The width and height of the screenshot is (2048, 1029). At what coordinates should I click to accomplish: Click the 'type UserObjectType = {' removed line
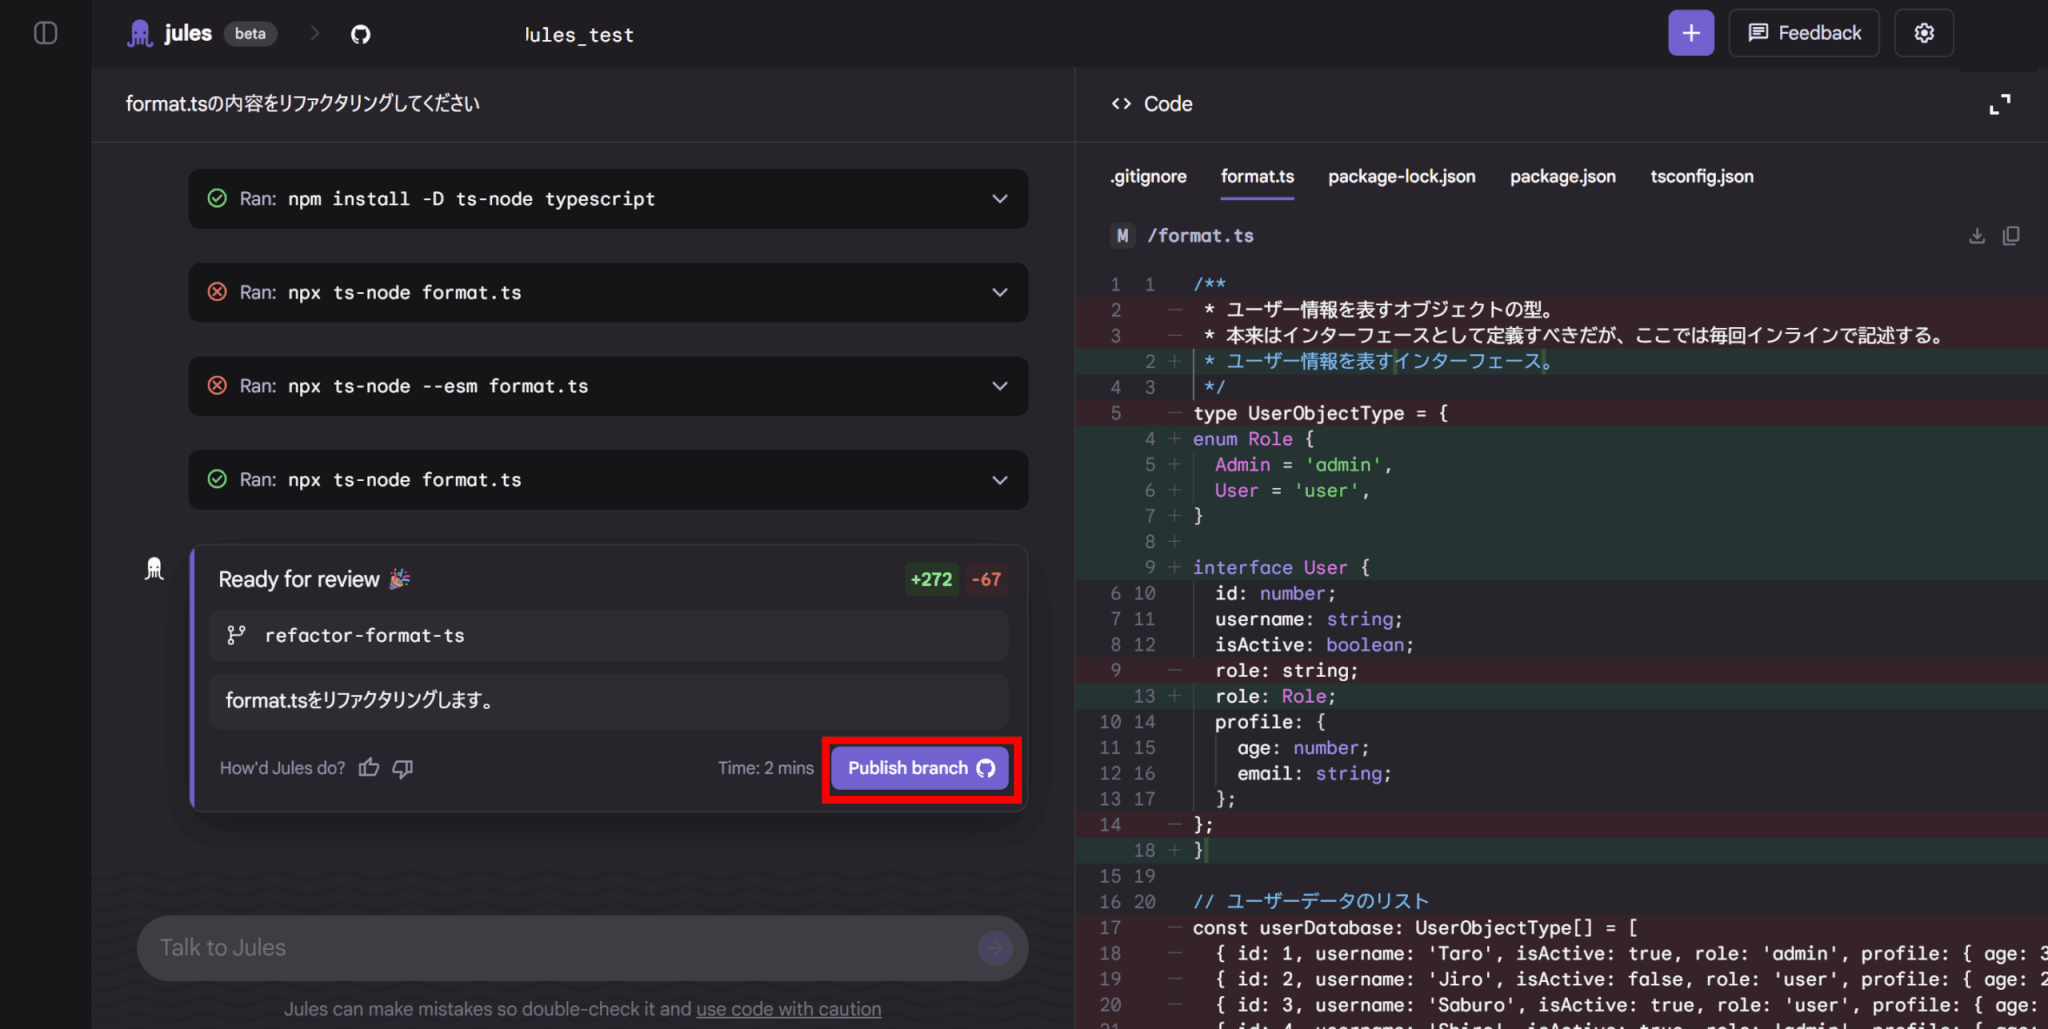coord(1320,413)
